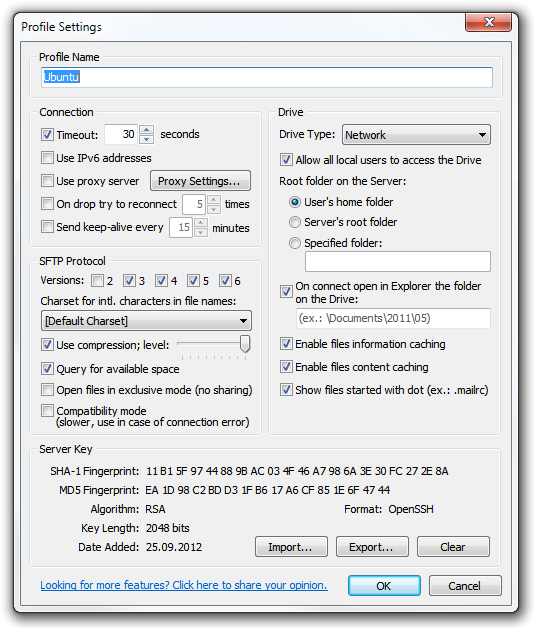Enable Compatibility mode checkbox
The image size is (534, 628).
point(47,411)
